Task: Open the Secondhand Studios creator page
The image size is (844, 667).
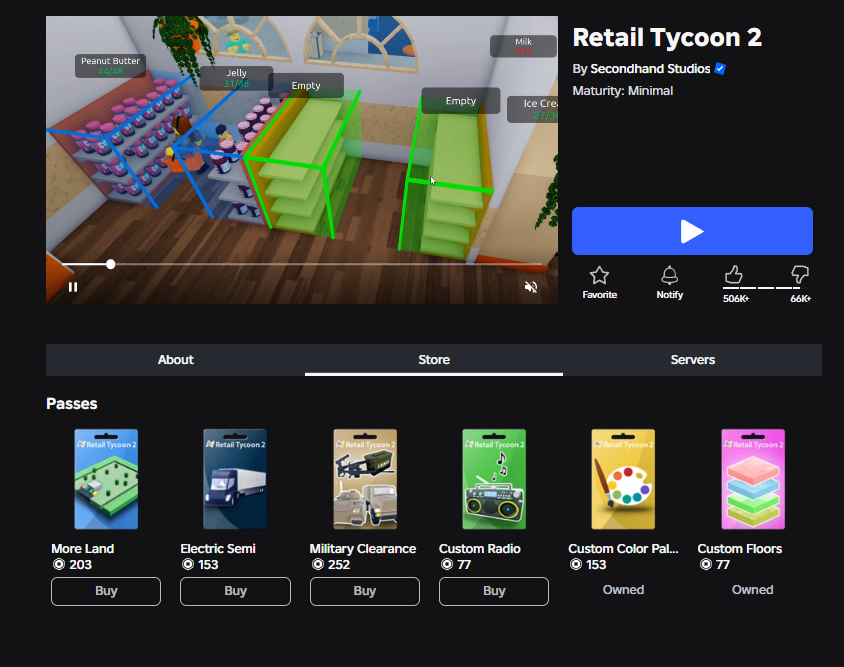Action: [x=650, y=69]
